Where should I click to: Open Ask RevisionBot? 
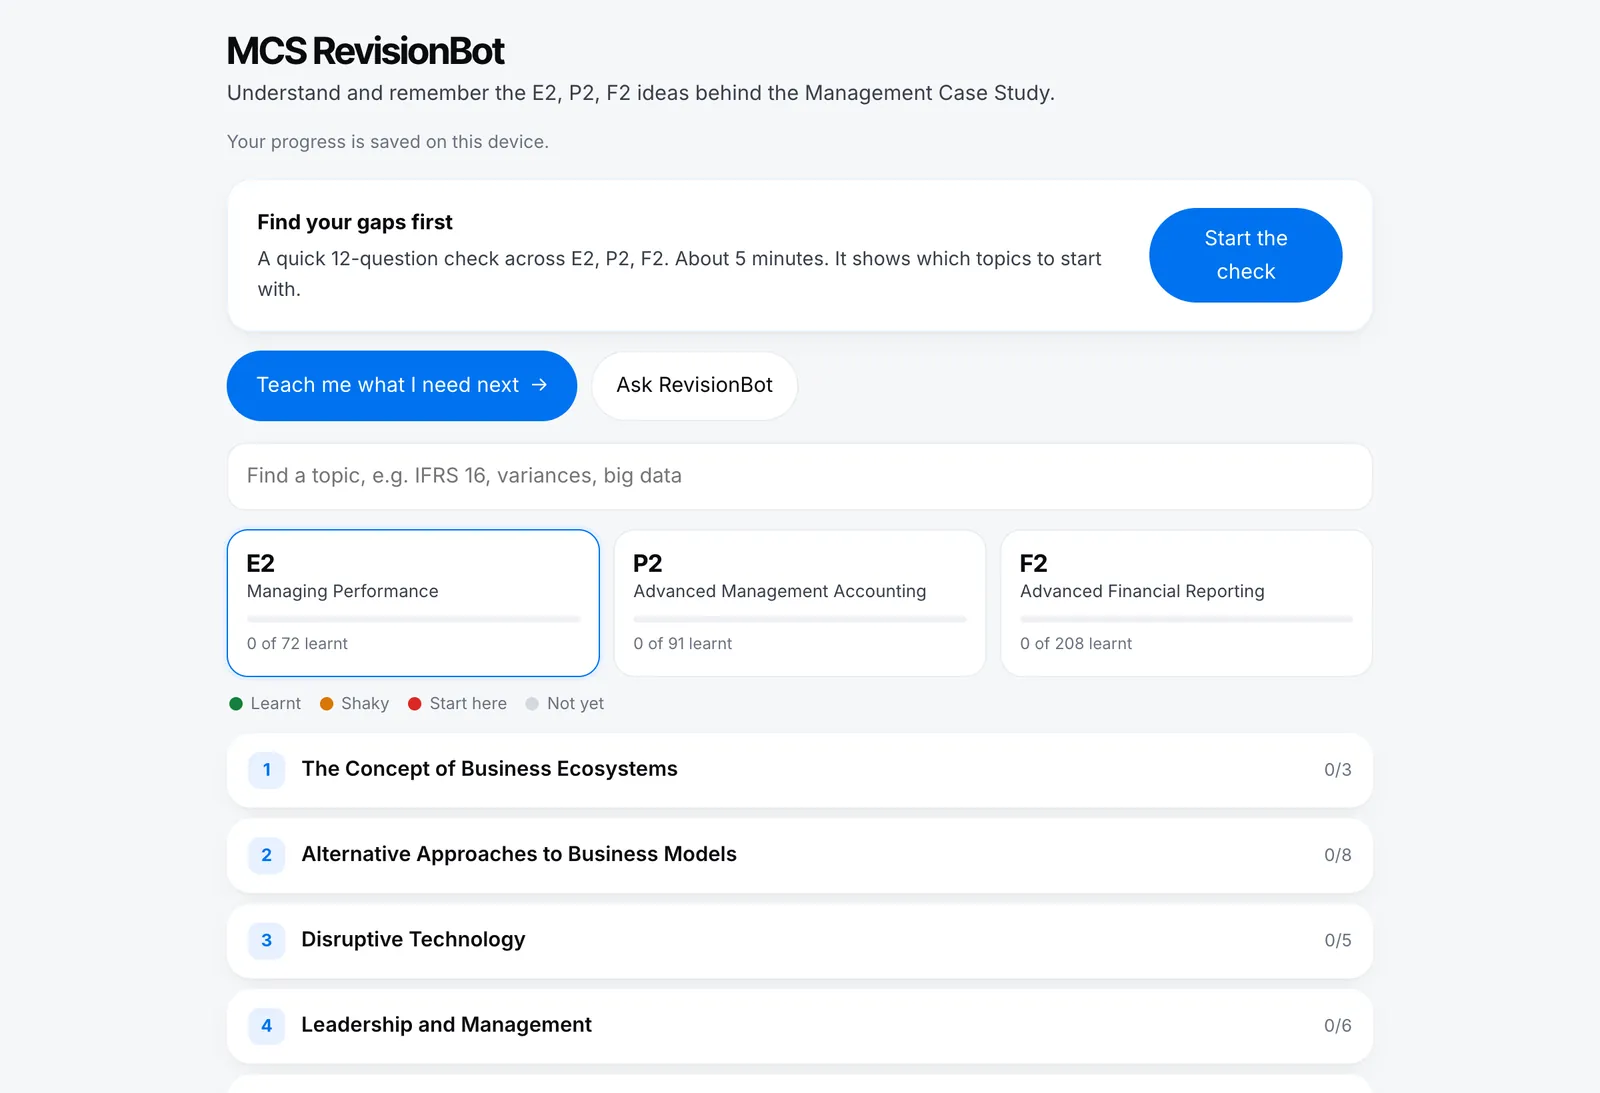(x=694, y=385)
